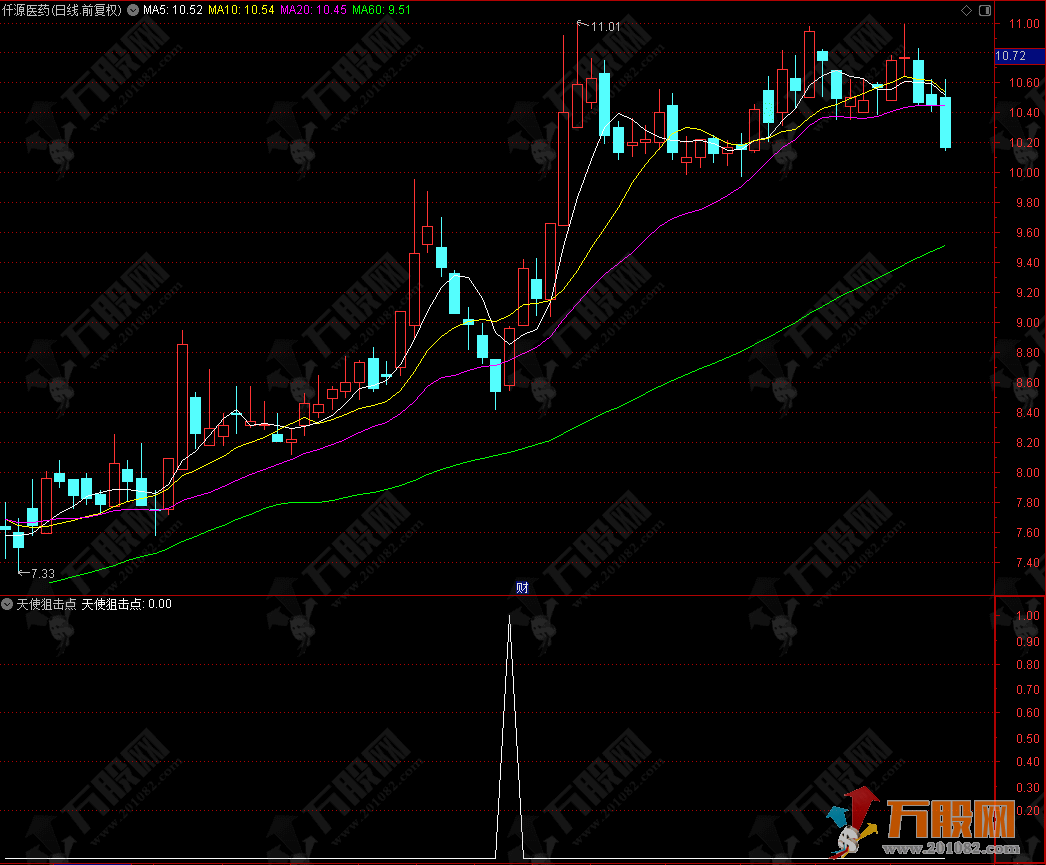Click the 11.01 high price annotation
This screenshot has height=865, width=1046.
(605, 27)
